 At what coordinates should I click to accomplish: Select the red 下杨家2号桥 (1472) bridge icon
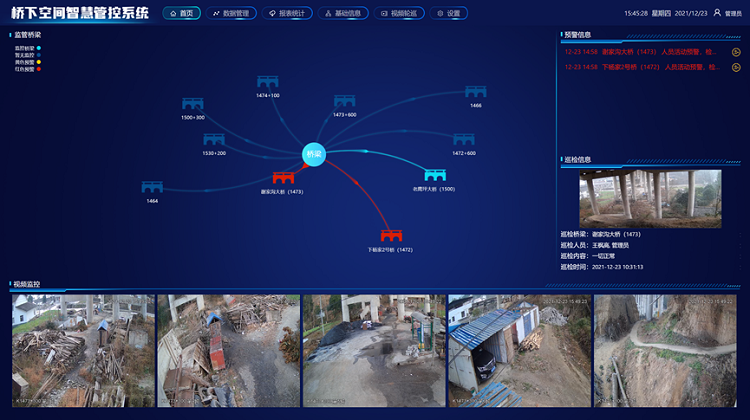click(390, 235)
